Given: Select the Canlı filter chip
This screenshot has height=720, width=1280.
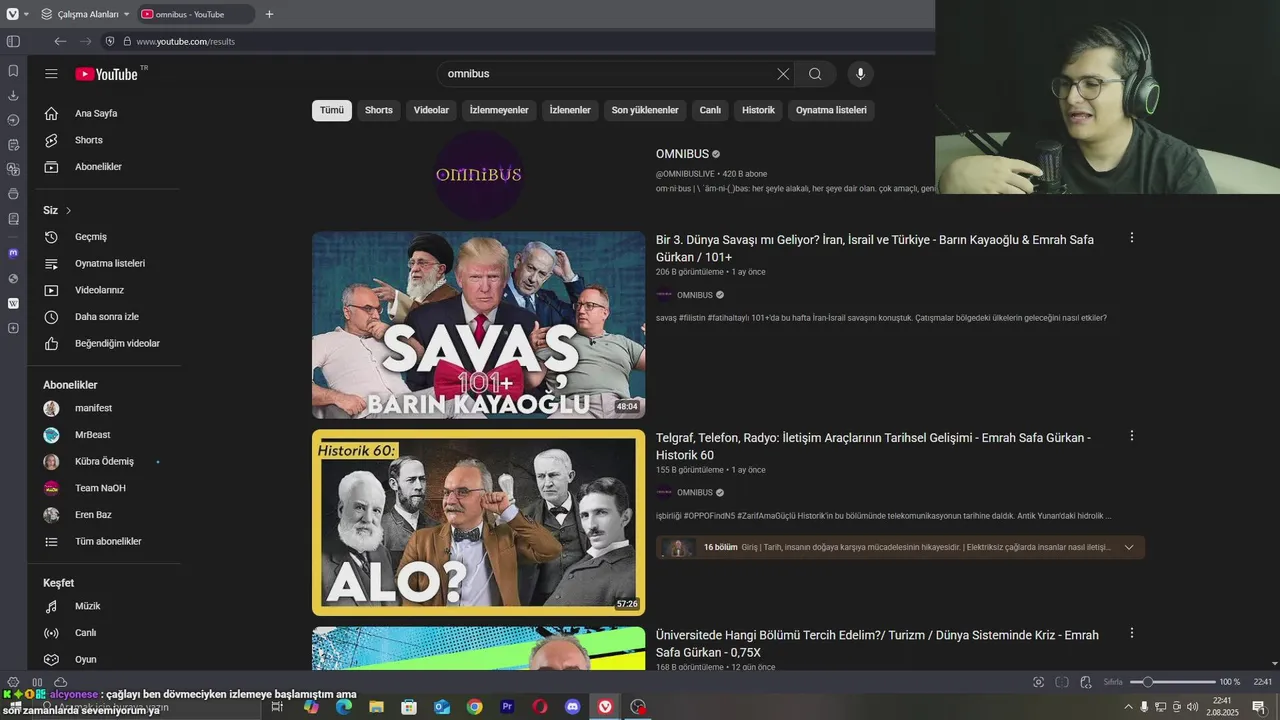Looking at the screenshot, I should 710,110.
